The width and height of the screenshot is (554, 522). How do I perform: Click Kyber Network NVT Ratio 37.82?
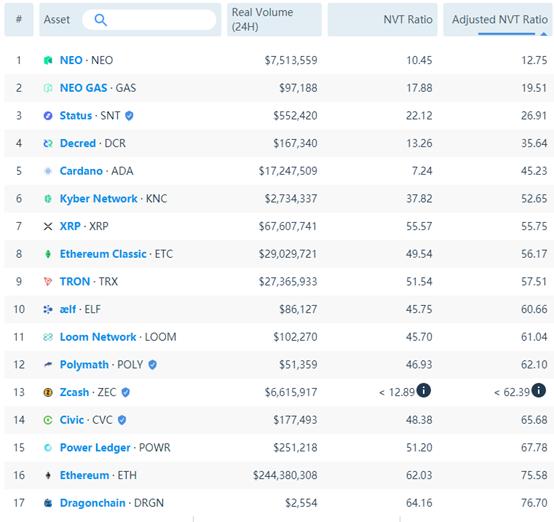click(419, 199)
